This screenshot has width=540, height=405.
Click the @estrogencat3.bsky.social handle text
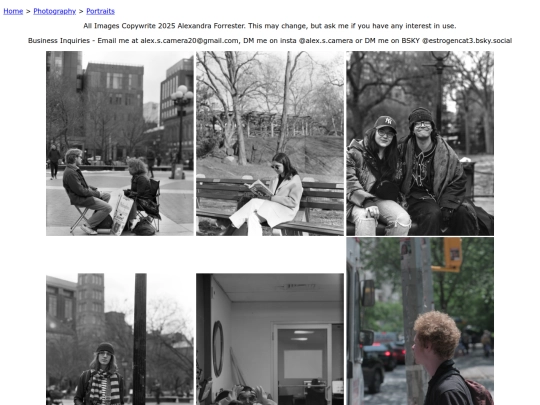[467, 41]
